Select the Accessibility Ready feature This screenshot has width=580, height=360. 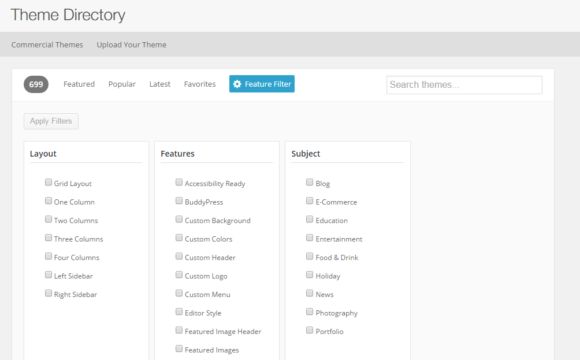179,182
